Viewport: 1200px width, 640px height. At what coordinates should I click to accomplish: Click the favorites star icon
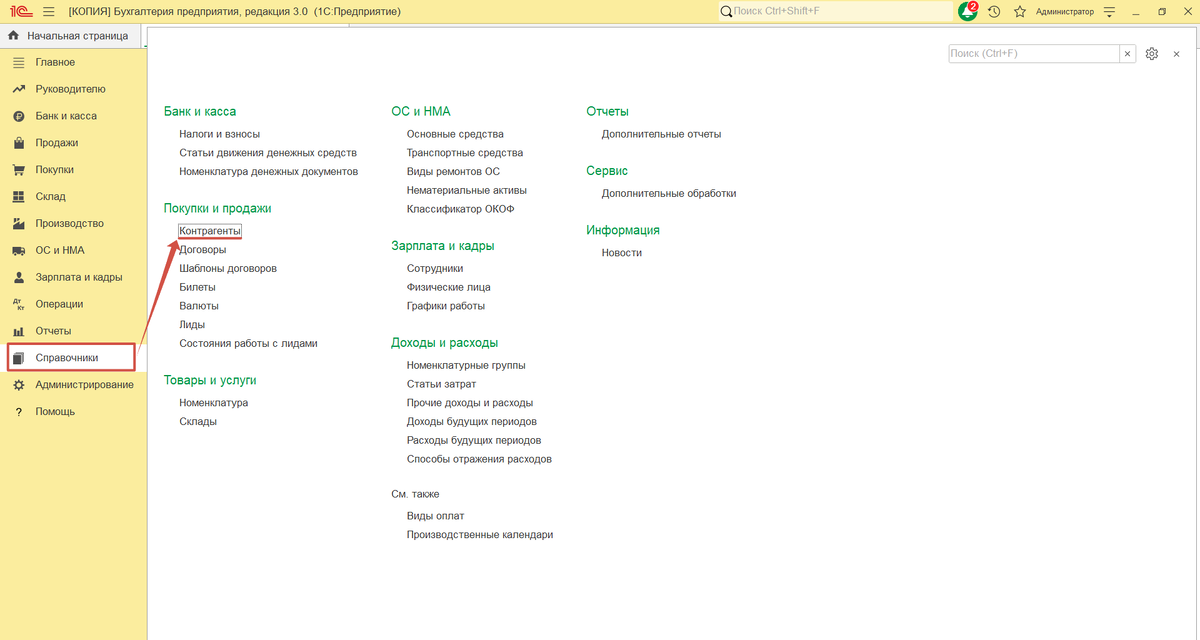point(1020,11)
